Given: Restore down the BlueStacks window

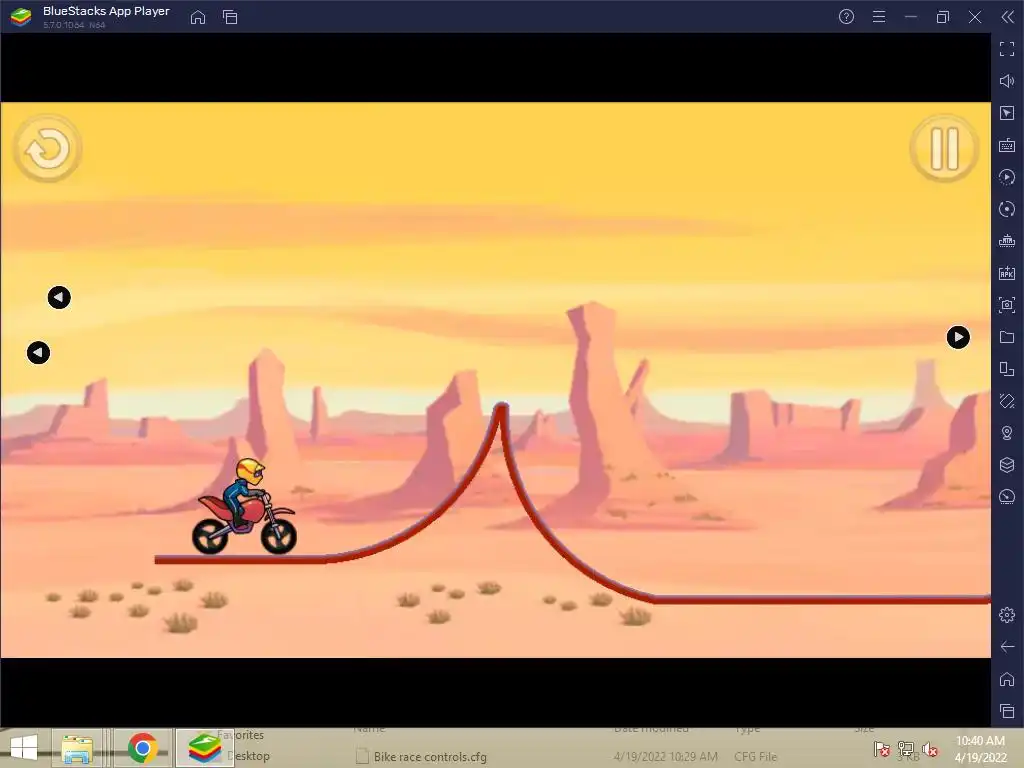Looking at the screenshot, I should (x=942, y=17).
